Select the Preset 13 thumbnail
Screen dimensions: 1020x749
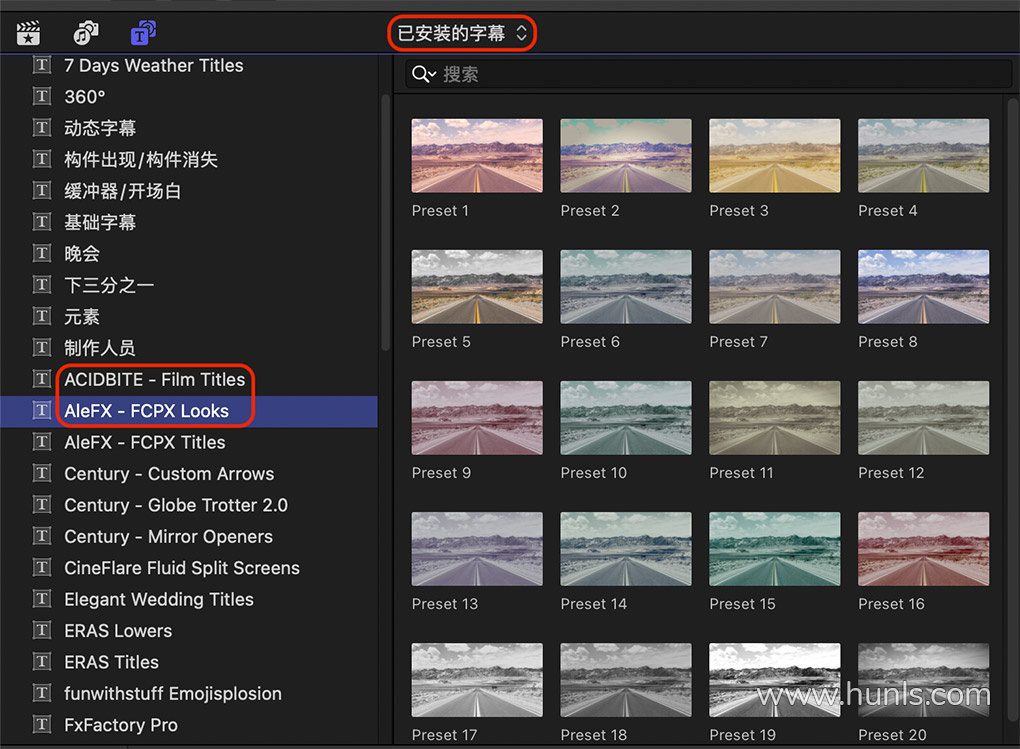[x=477, y=549]
